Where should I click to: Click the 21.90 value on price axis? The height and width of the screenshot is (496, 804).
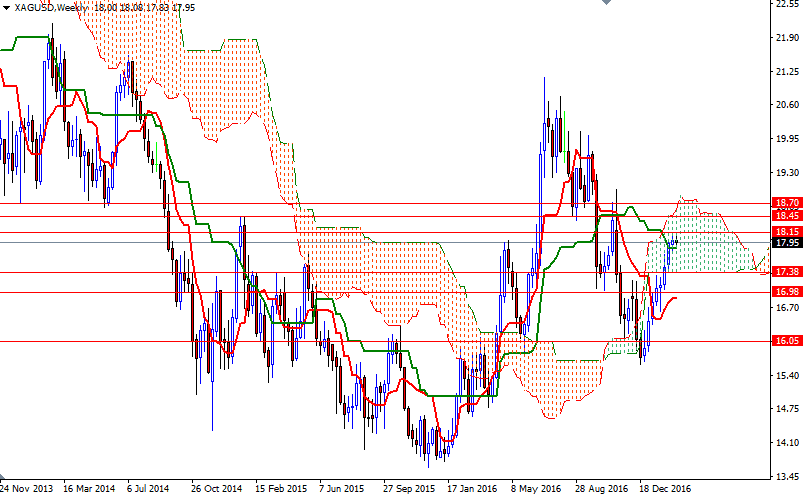point(788,37)
